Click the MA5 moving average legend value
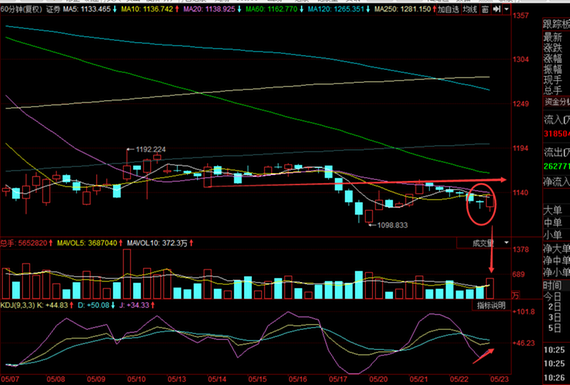The image size is (570, 385). tap(87, 9)
